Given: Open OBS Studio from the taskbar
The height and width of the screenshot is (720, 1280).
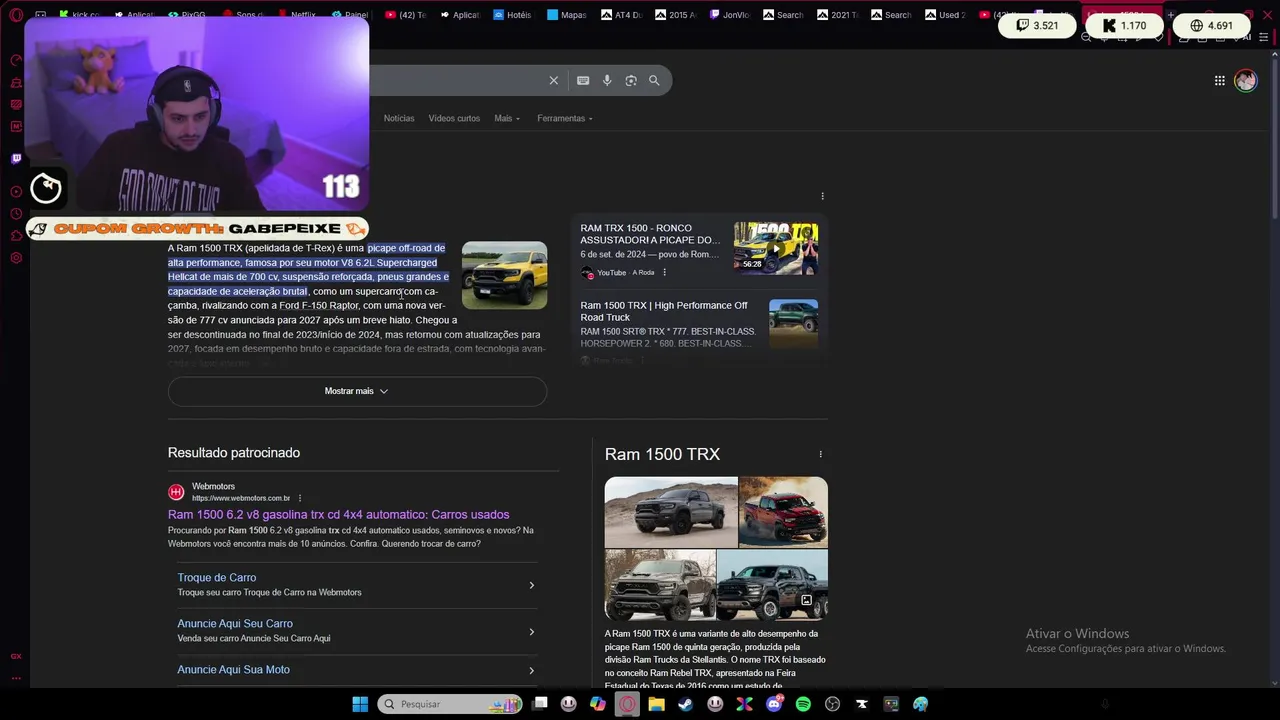Looking at the screenshot, I should click(x=832, y=704).
